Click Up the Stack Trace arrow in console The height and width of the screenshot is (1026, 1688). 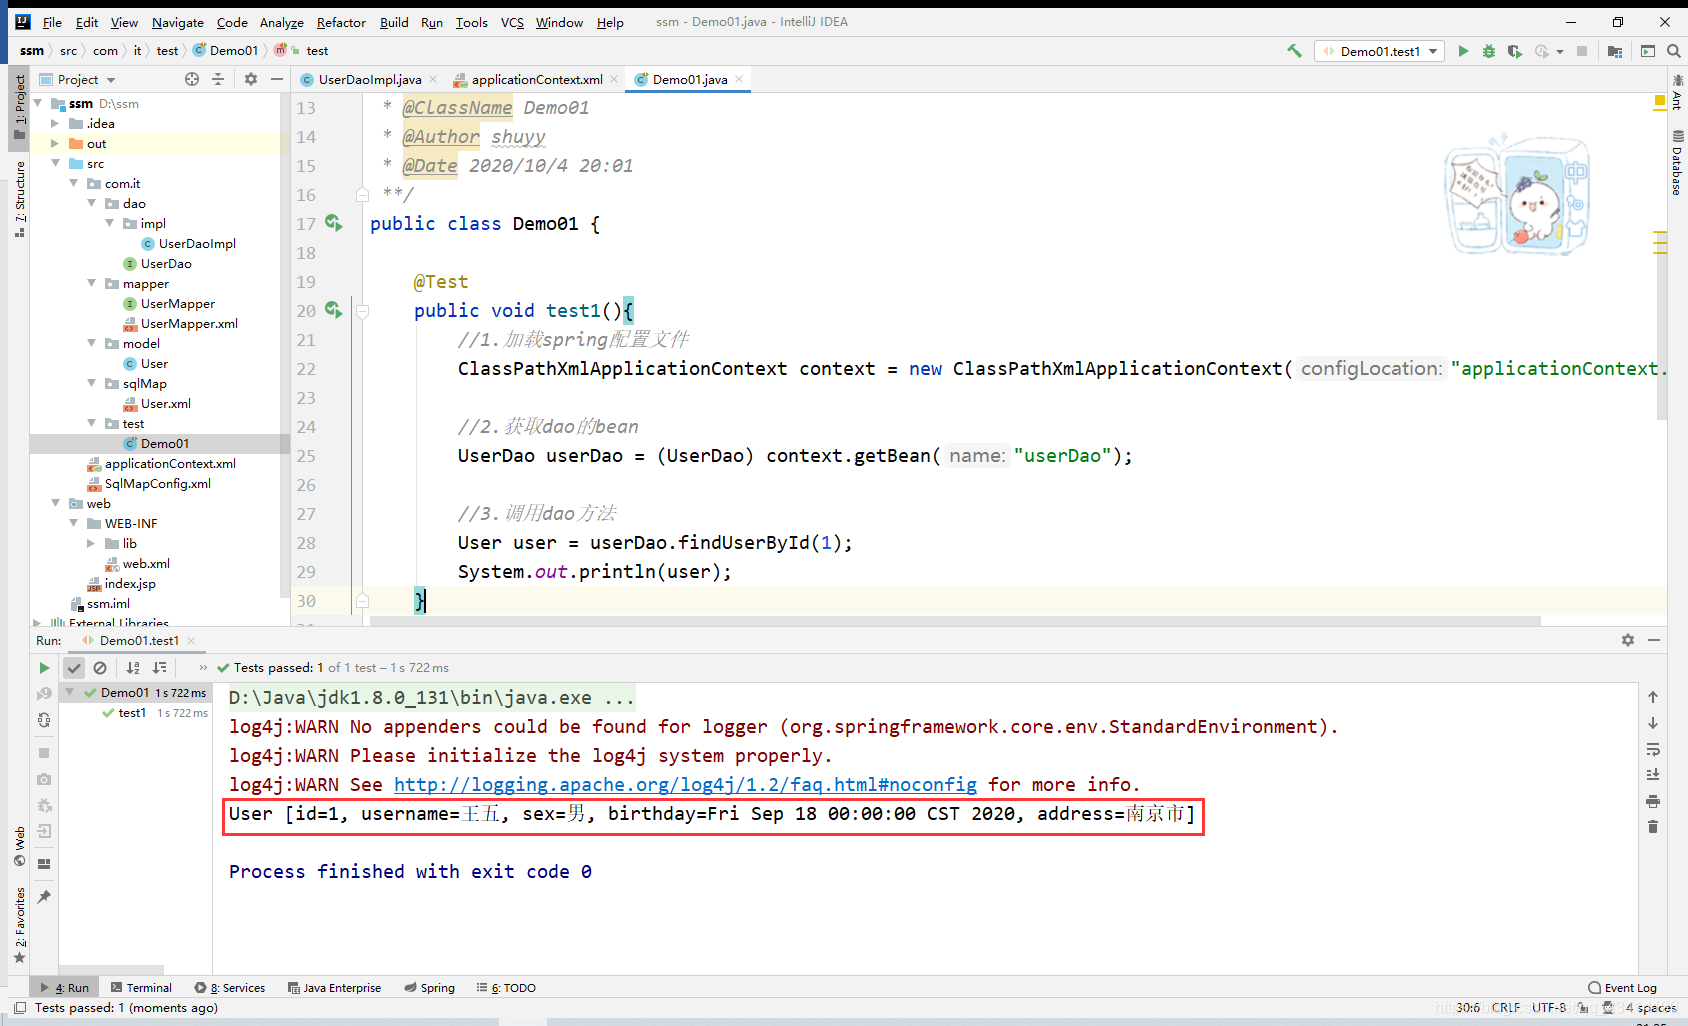pyautogui.click(x=1653, y=697)
